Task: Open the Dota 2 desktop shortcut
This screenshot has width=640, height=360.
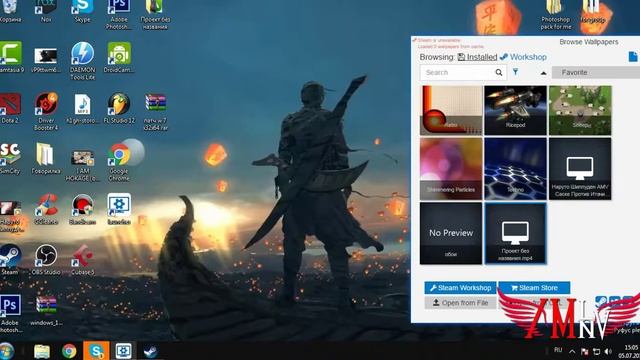Action: coord(10,108)
